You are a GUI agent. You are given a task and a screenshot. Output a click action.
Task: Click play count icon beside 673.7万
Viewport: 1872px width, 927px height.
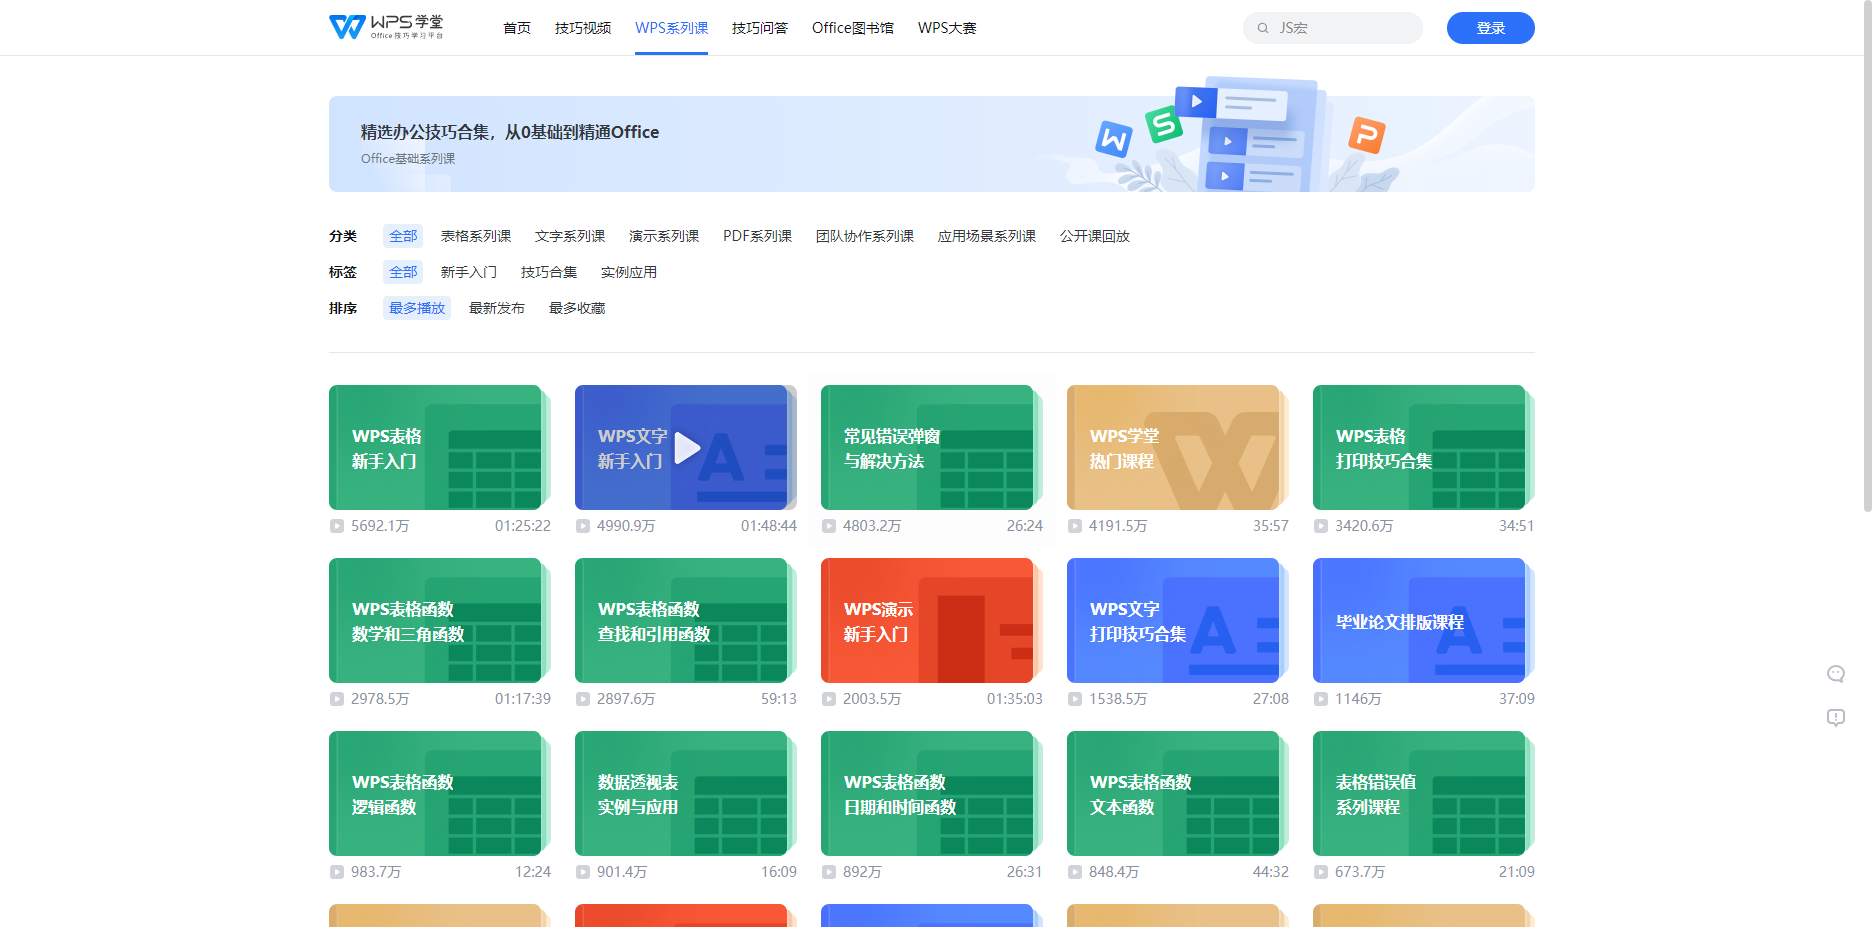(x=1321, y=872)
